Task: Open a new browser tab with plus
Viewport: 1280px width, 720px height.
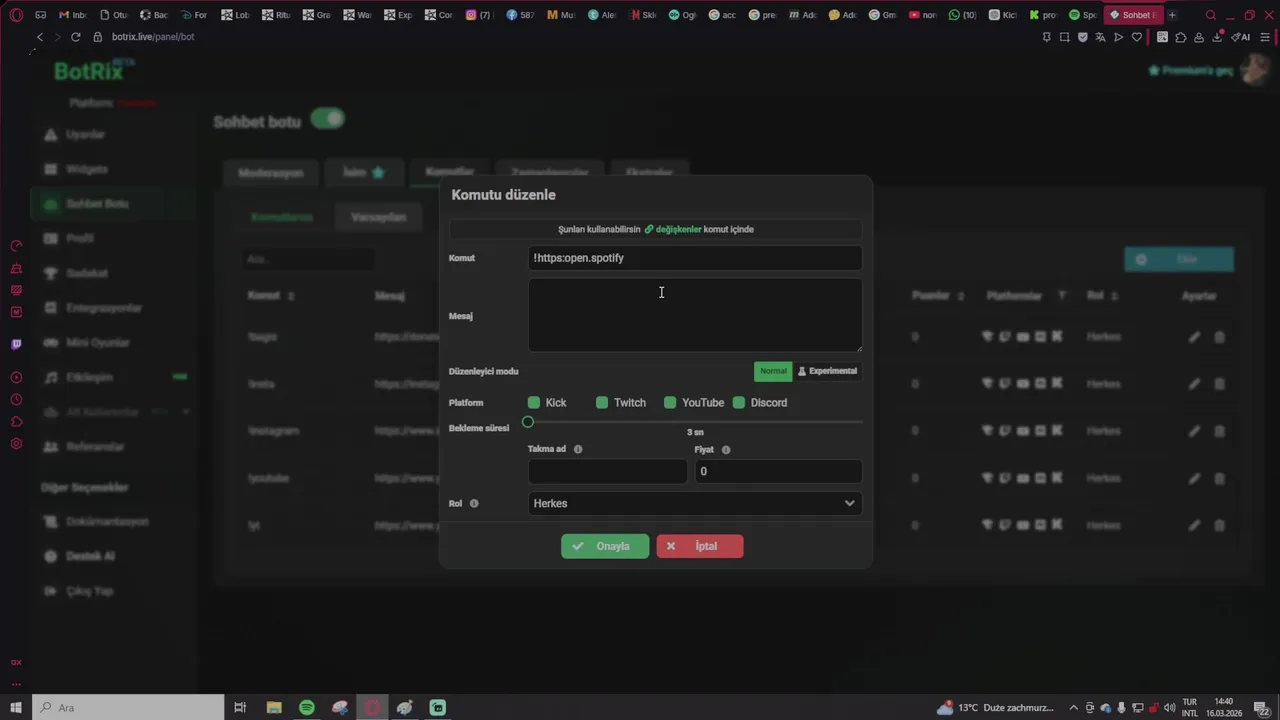Action: click(x=1172, y=15)
